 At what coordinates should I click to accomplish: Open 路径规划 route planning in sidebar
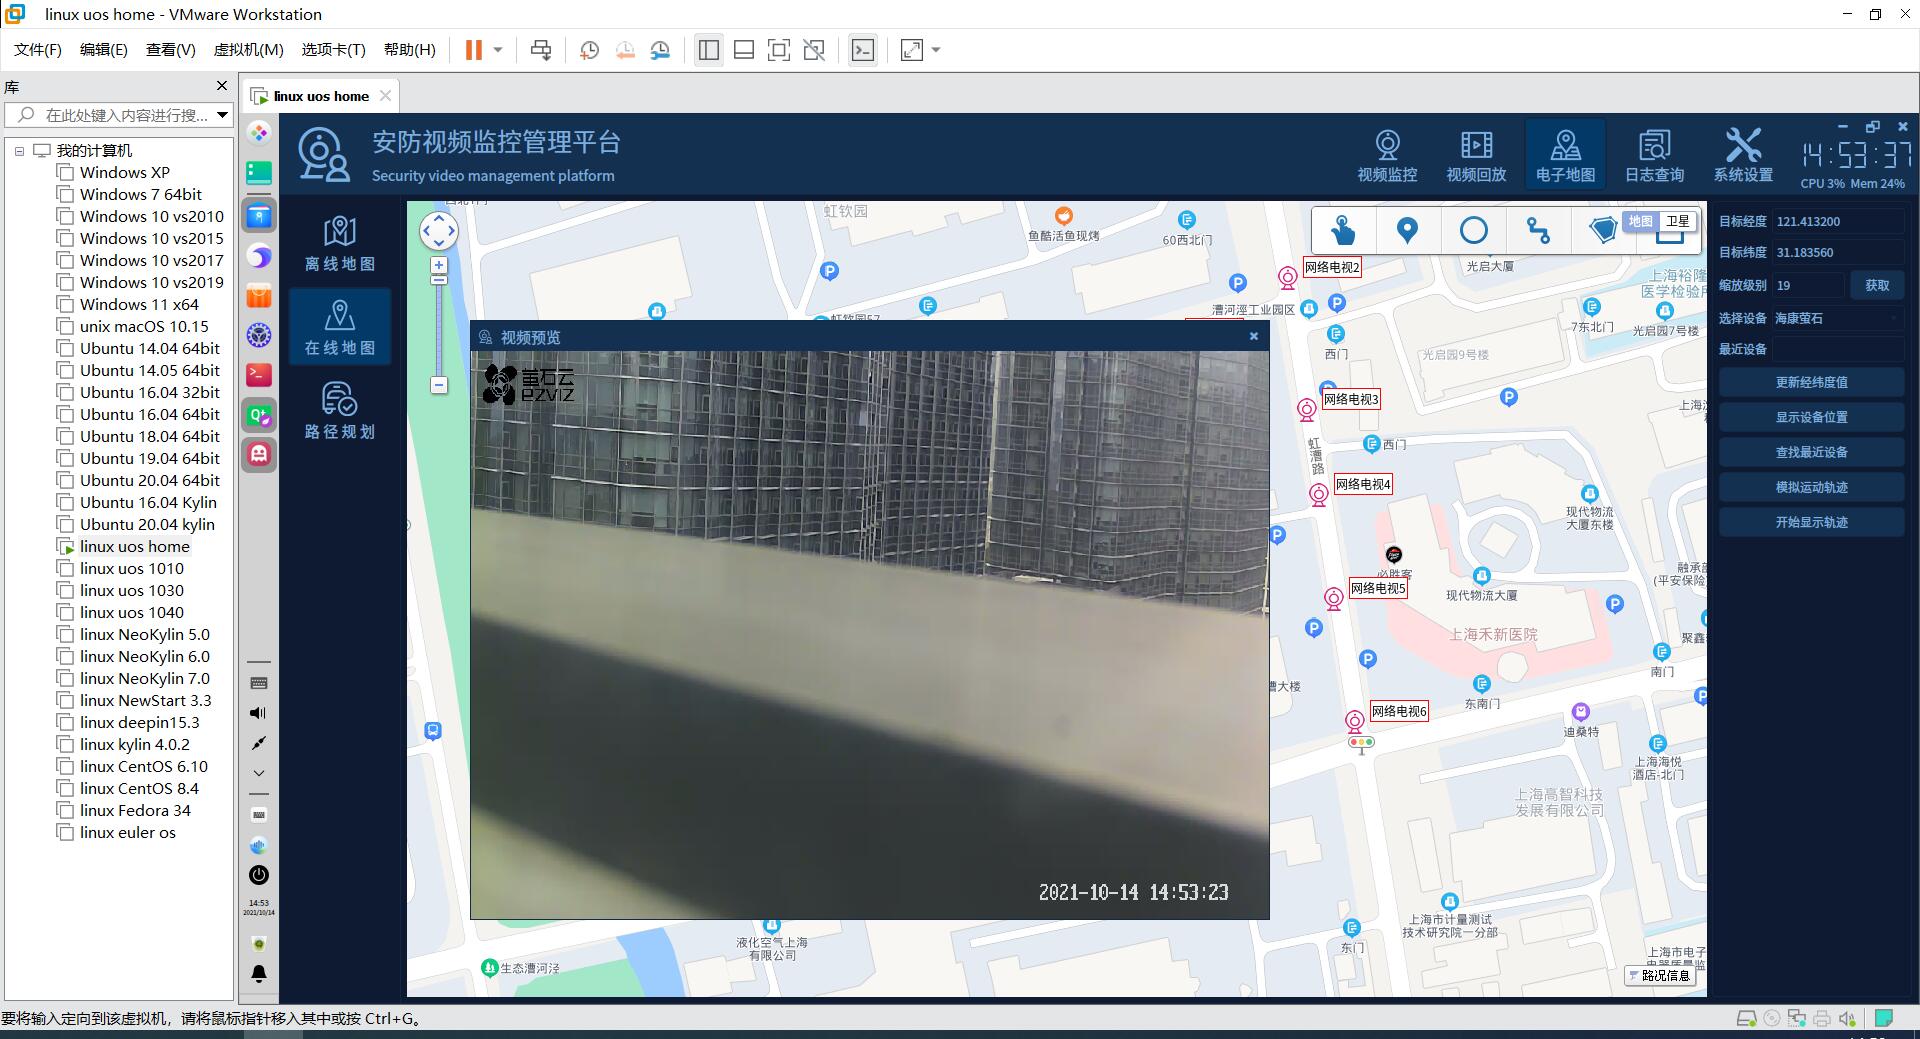coord(340,411)
